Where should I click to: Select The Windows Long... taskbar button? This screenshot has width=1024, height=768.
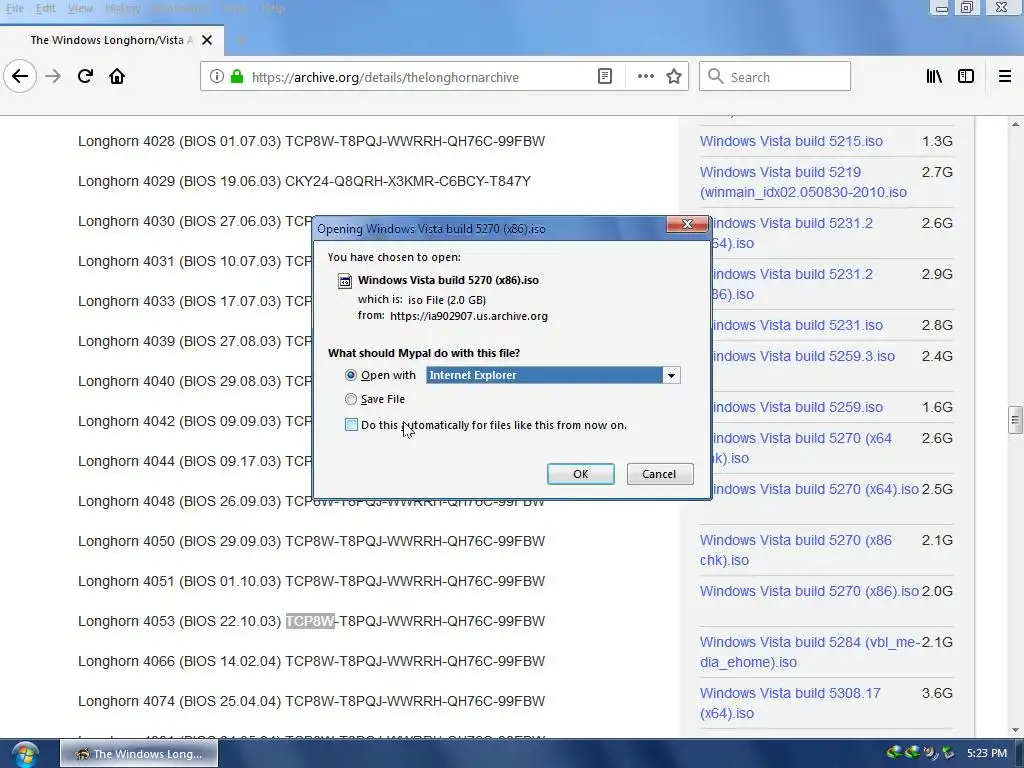pos(139,754)
